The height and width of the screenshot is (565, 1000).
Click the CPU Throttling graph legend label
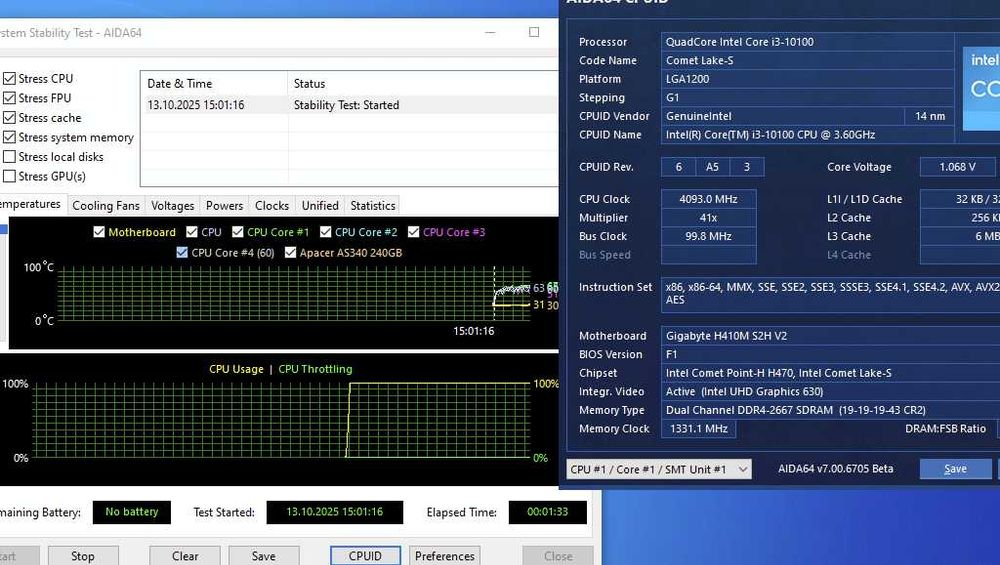pyautogui.click(x=315, y=369)
